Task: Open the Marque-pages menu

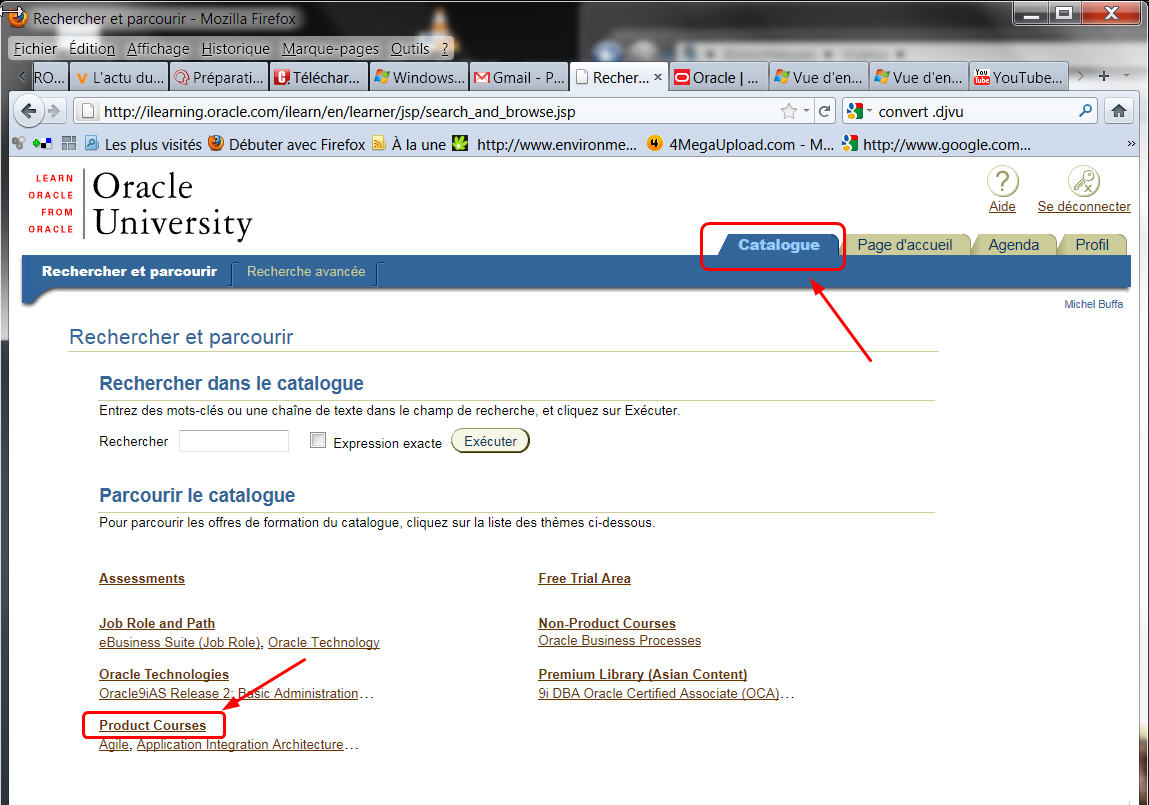Action: pyautogui.click(x=330, y=48)
